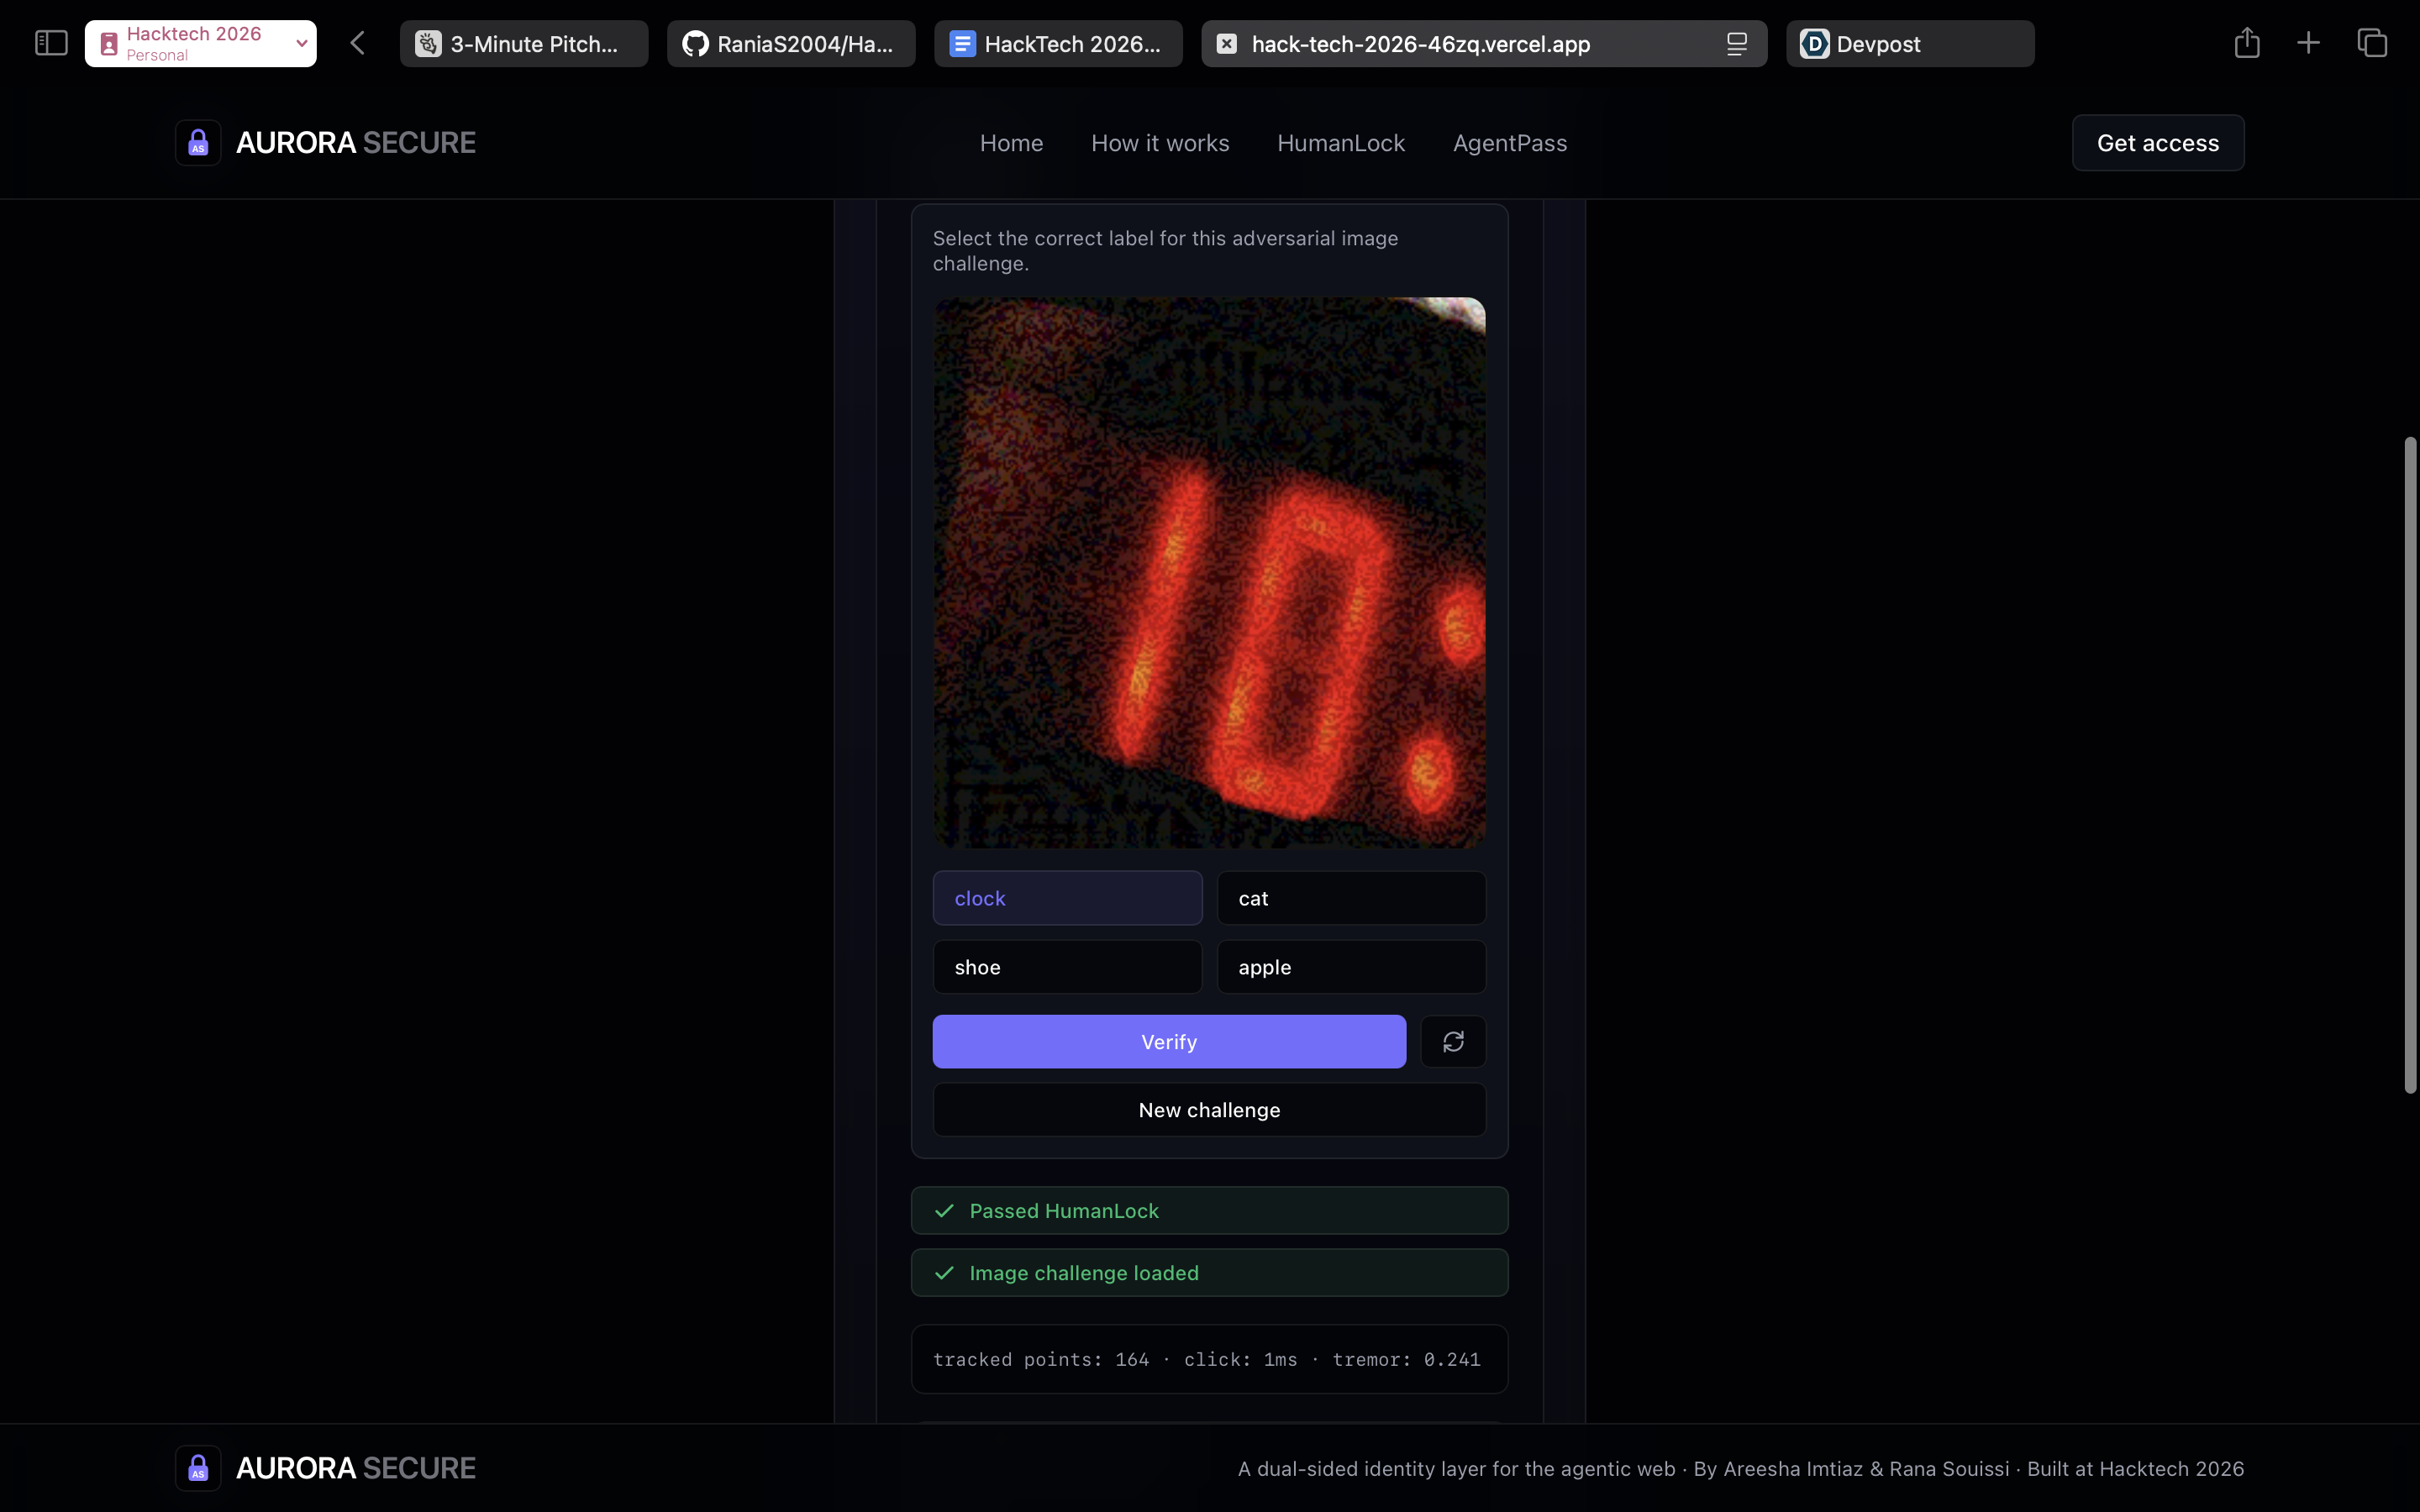This screenshot has height=1512, width=2420.
Task: Expand the Hacktech 2026 profile dropdown
Action: [301, 43]
